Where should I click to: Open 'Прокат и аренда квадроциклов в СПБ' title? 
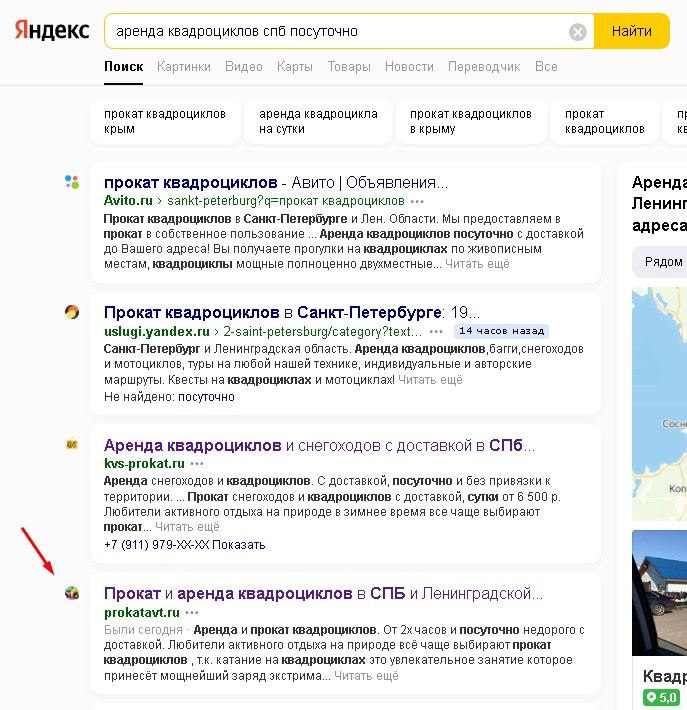pyautogui.click(x=323, y=593)
